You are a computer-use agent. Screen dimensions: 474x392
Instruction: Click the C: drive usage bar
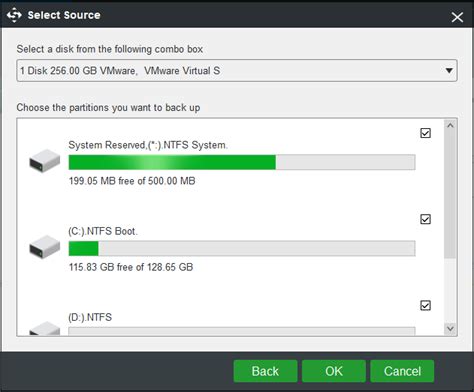pos(242,248)
